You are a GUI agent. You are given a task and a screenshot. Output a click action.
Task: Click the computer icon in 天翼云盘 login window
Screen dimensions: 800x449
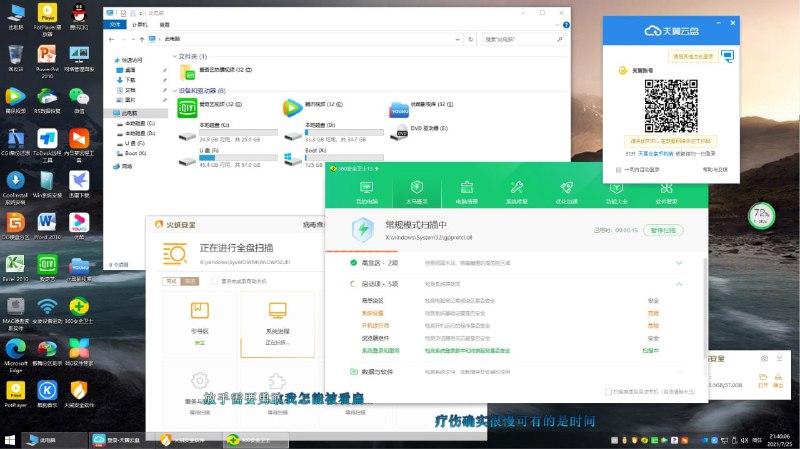[728, 56]
